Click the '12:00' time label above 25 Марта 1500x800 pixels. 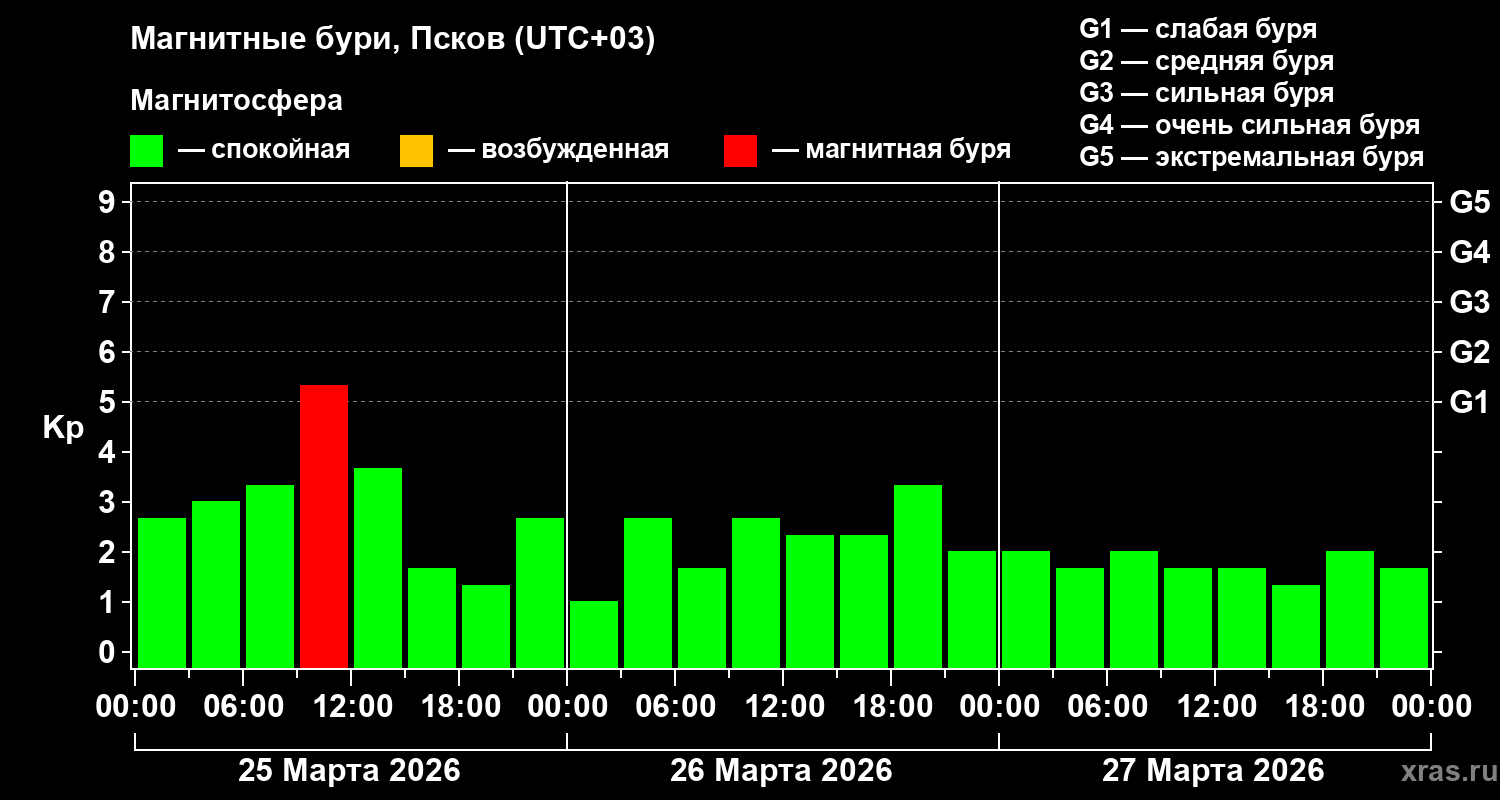click(x=351, y=707)
